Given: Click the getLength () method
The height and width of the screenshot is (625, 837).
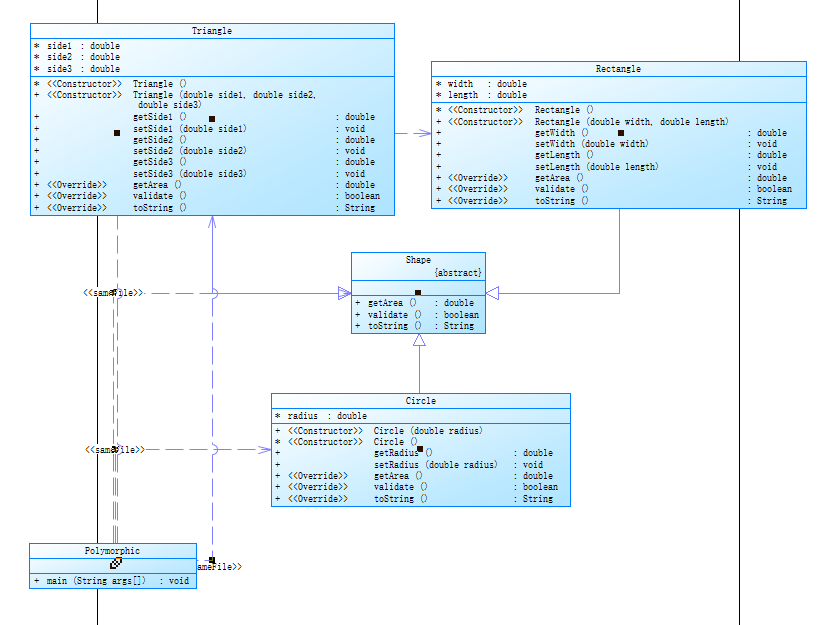Looking at the screenshot, I should click(x=564, y=155).
